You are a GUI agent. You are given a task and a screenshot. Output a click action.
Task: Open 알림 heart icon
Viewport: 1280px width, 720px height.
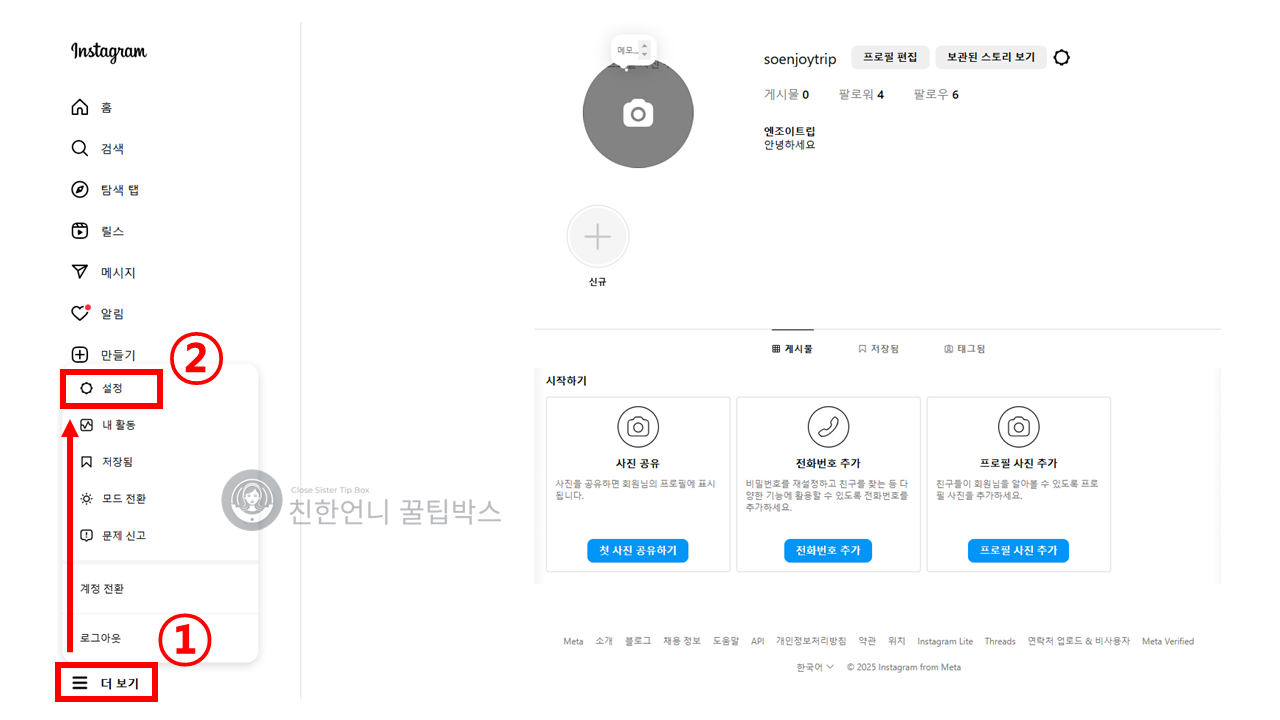coord(80,313)
